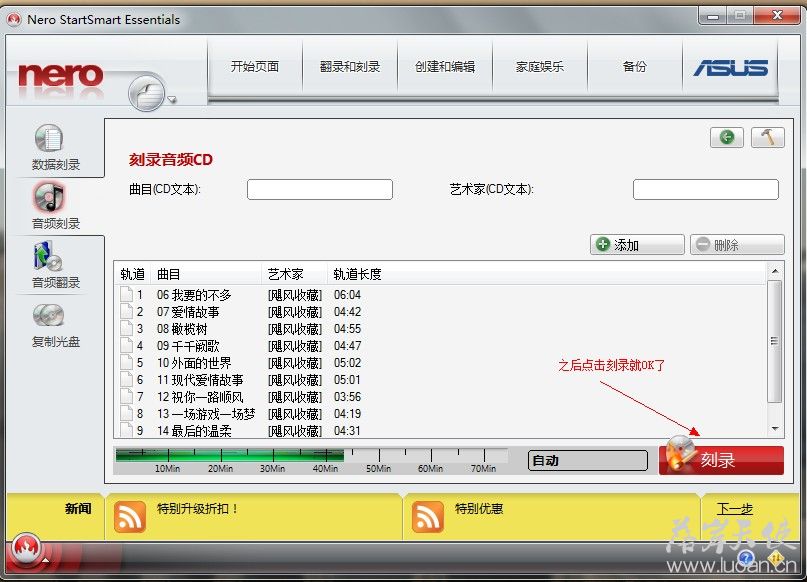This screenshot has height=582, width=807.
Task: Click the file icon of track 3
Action: point(126,328)
